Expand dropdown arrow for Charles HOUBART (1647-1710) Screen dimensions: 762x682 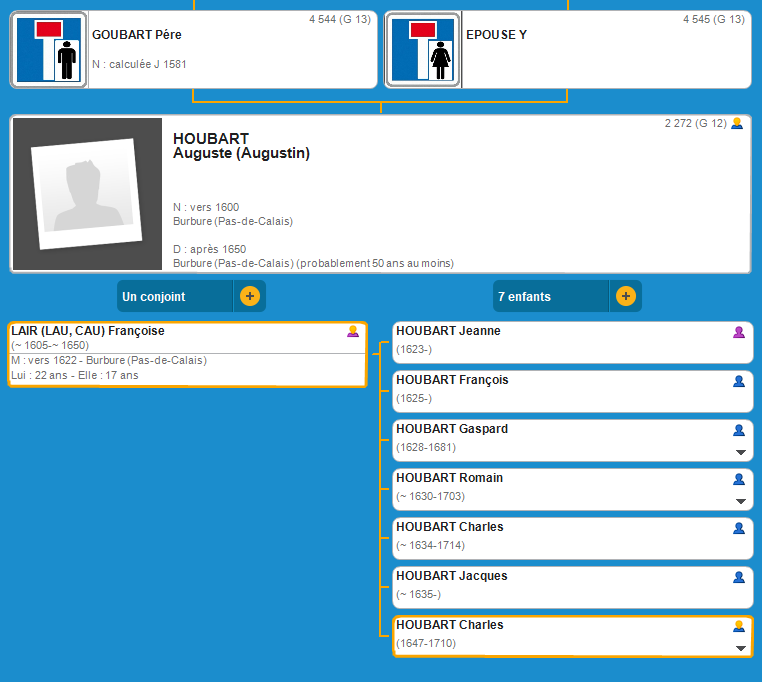click(x=740, y=649)
